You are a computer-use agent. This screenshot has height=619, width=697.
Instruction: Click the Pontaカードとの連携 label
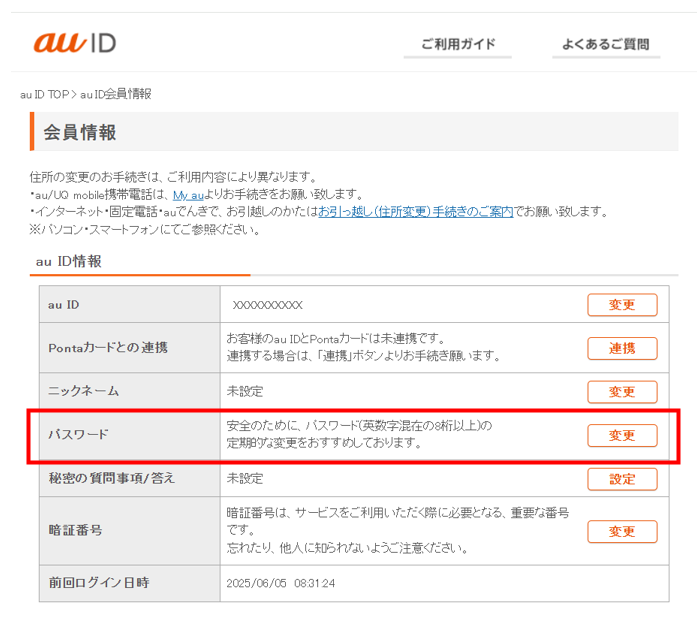[108, 347]
